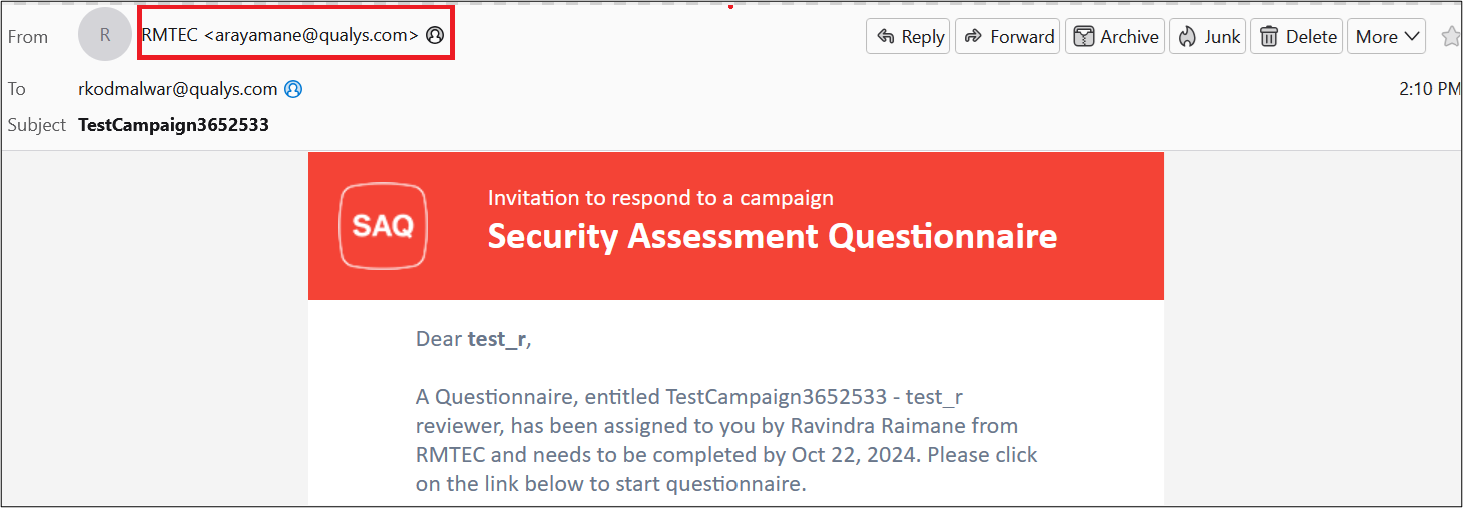This screenshot has width=1463, height=508.
Task: Open the More actions dropdown
Action: (1387, 36)
